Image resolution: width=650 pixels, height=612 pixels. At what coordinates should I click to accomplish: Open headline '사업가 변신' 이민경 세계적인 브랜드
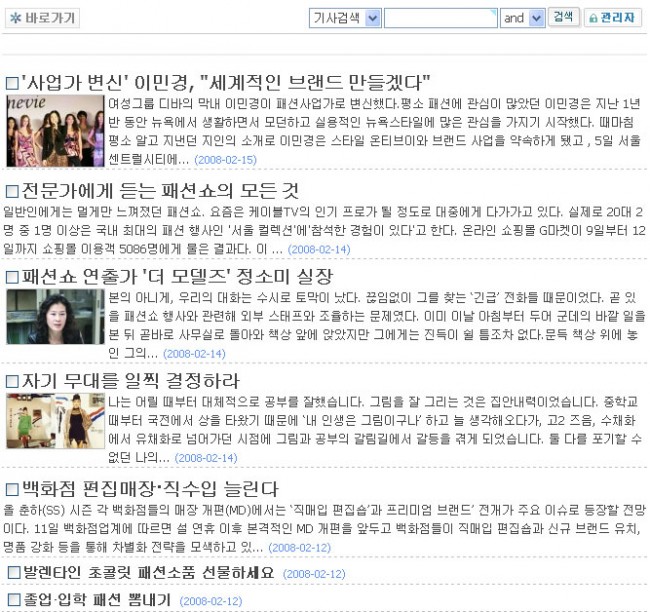pos(226,83)
